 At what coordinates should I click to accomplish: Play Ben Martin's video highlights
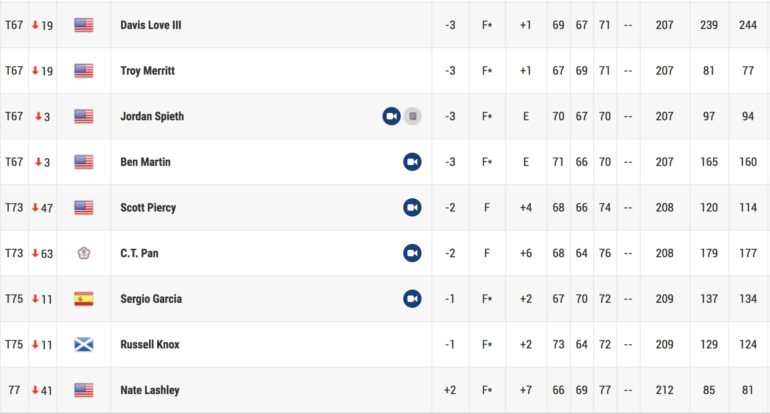(412, 162)
